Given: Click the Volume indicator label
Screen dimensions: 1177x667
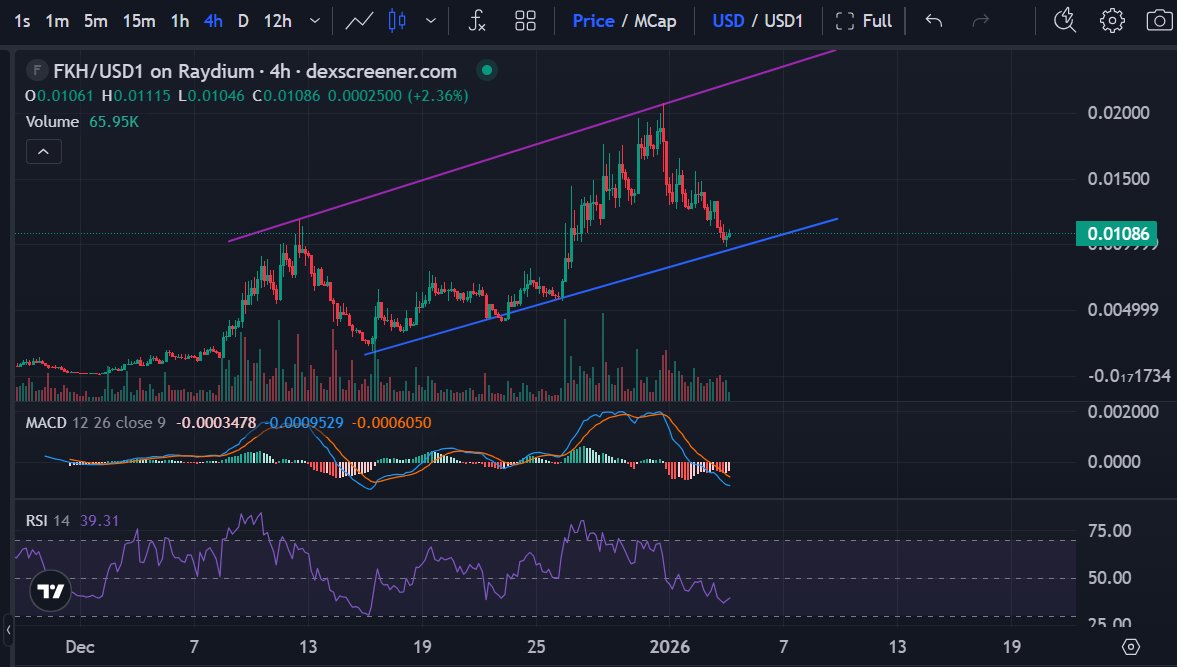Looking at the screenshot, I should tap(52, 122).
